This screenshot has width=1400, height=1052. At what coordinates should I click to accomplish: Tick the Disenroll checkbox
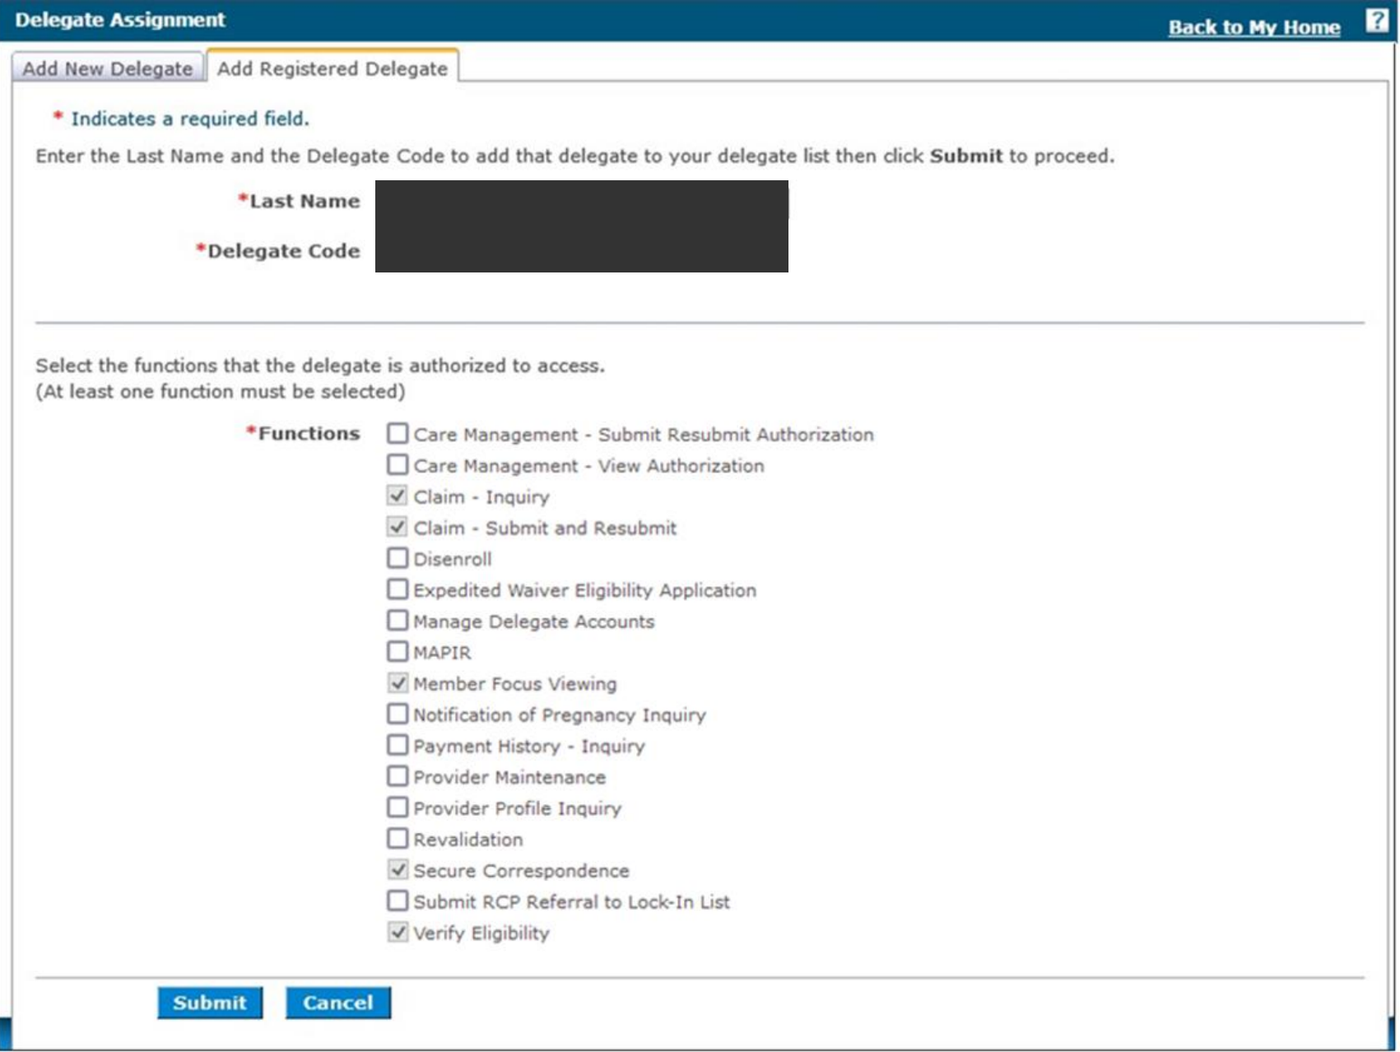coord(398,557)
